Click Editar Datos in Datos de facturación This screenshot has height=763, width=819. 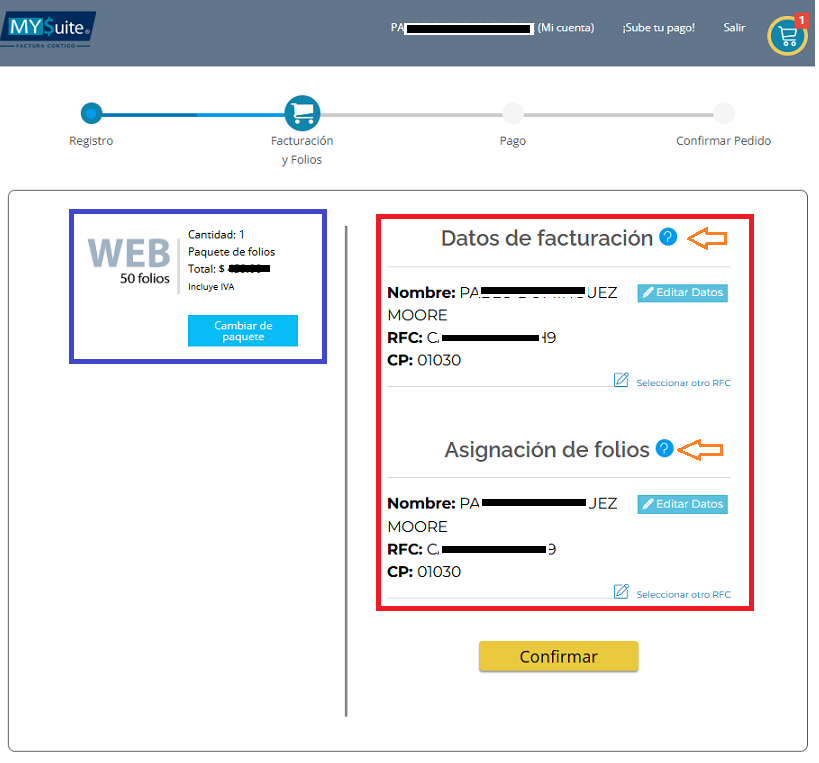click(682, 293)
